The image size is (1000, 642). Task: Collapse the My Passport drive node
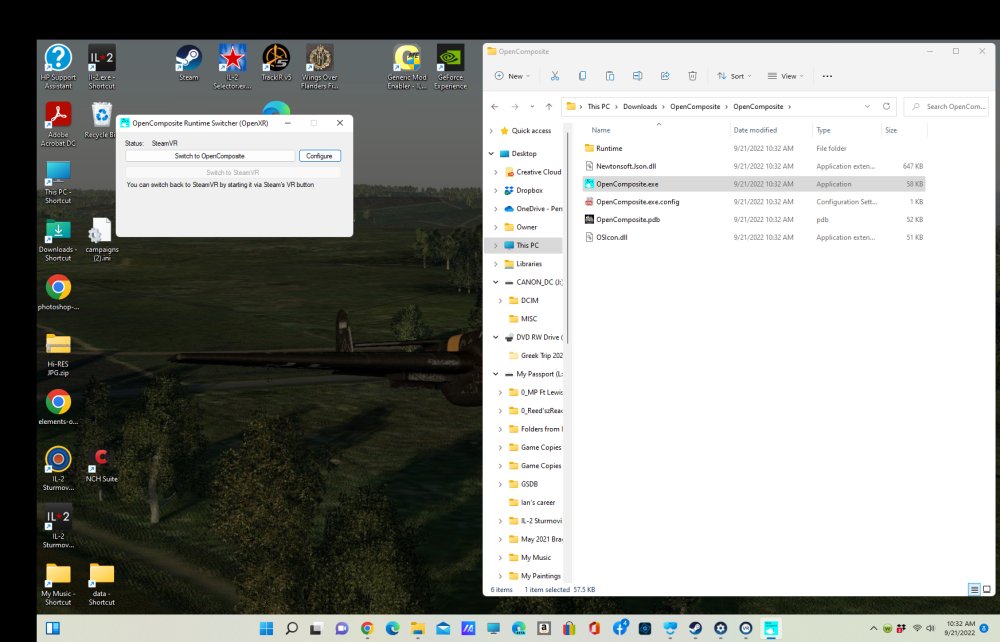496,374
